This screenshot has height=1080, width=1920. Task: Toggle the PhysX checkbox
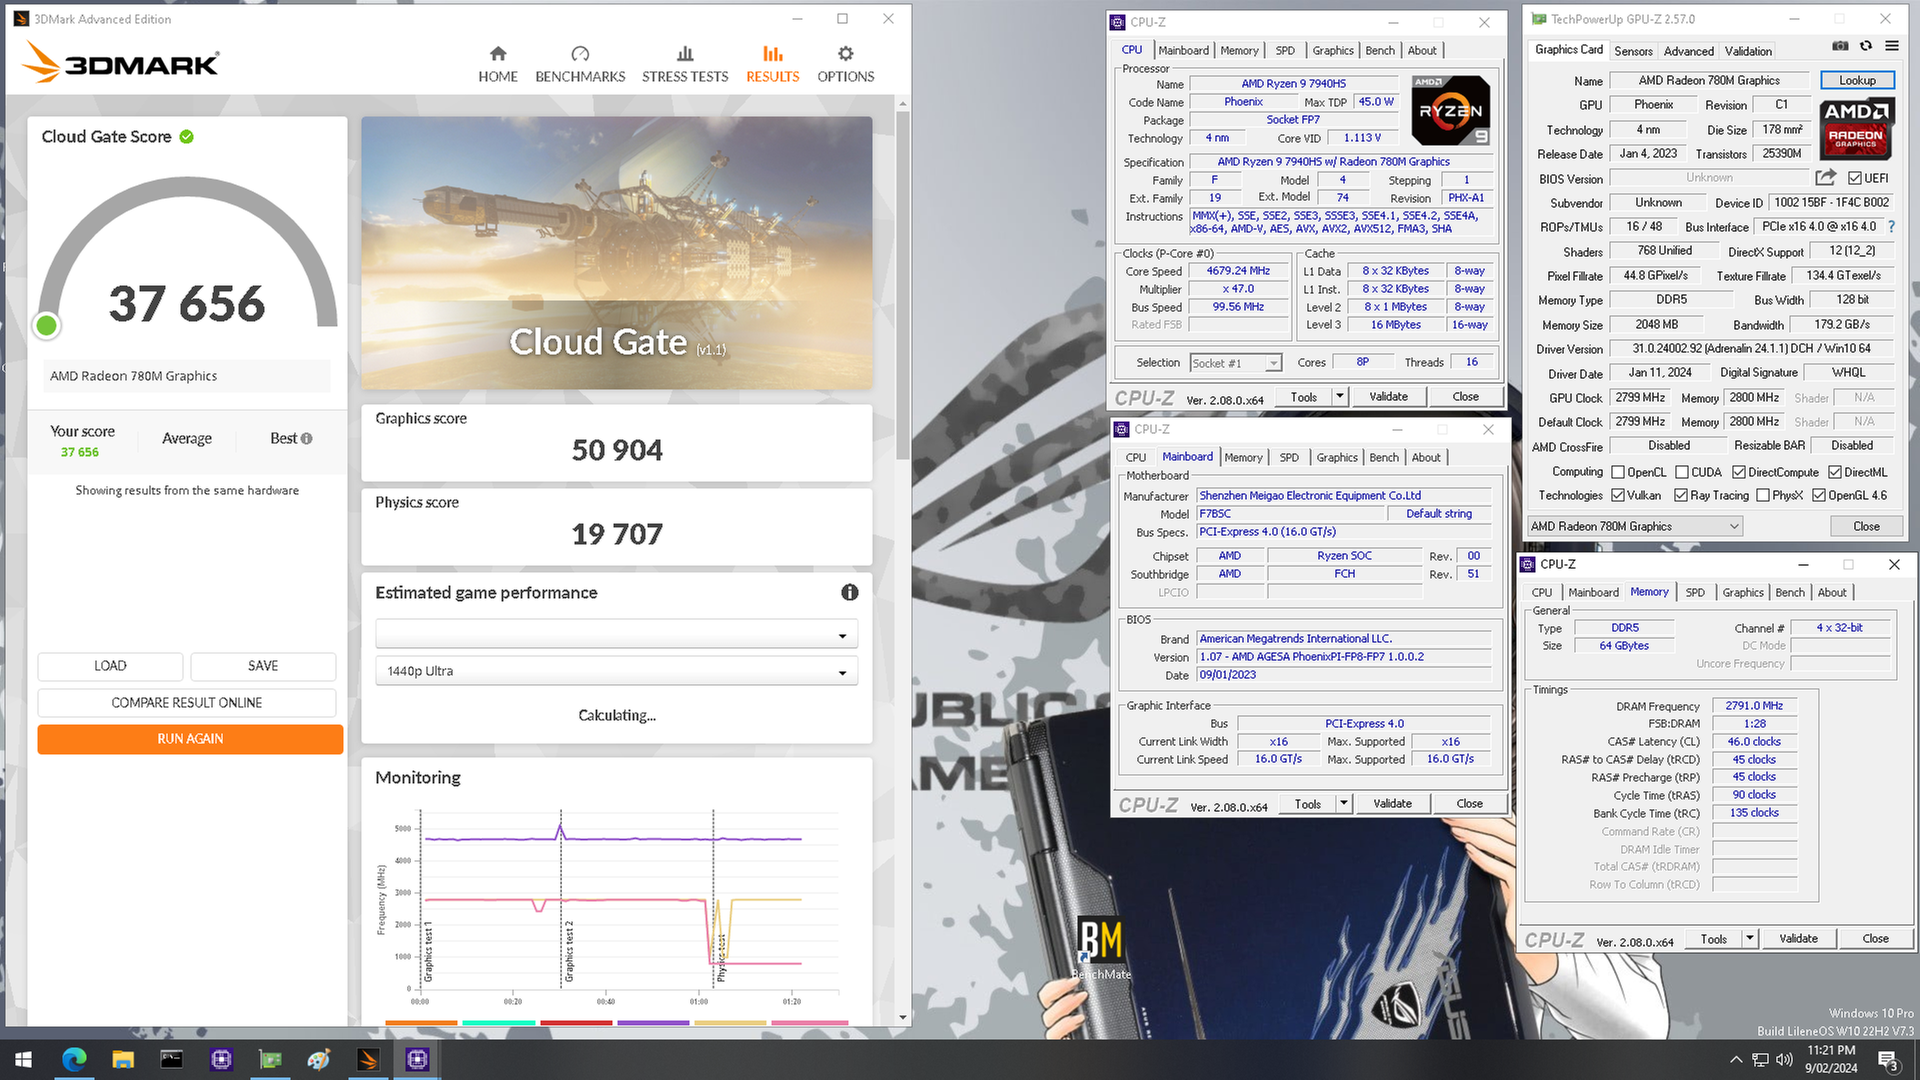click(x=1763, y=495)
